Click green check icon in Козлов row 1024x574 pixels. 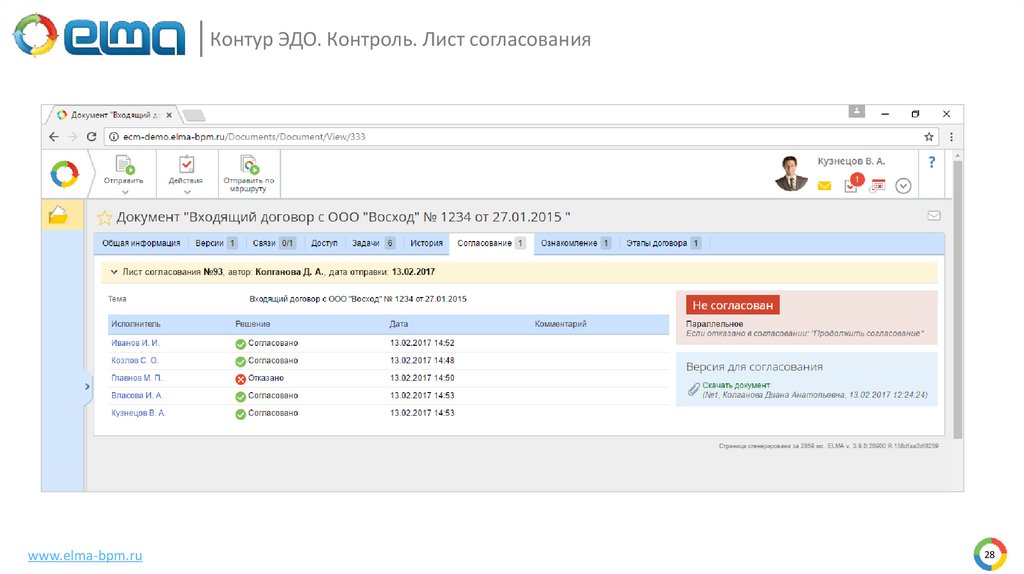[x=240, y=361]
